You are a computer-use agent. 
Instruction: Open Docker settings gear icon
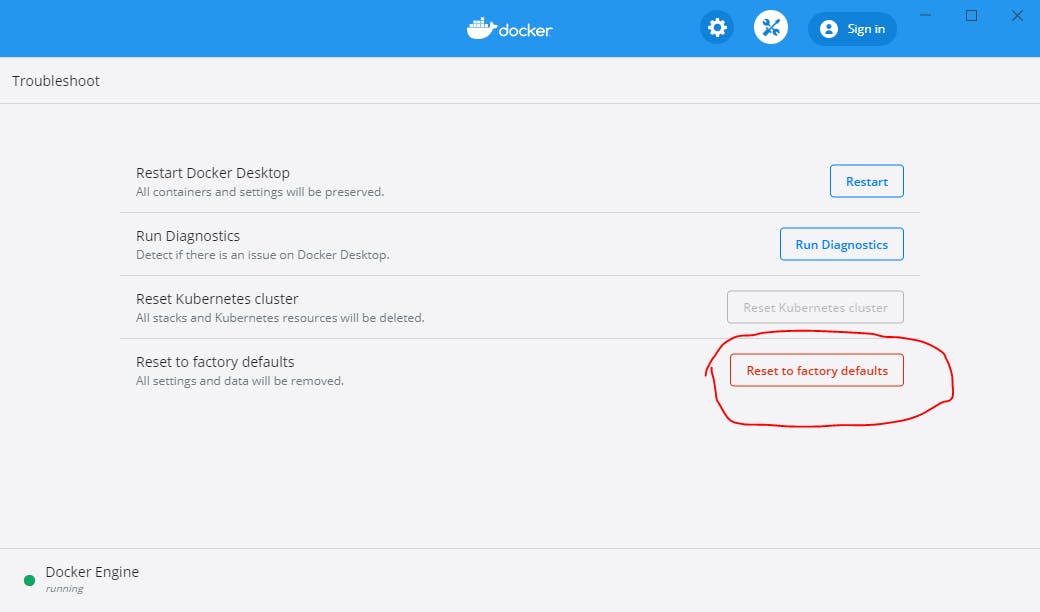click(x=717, y=28)
